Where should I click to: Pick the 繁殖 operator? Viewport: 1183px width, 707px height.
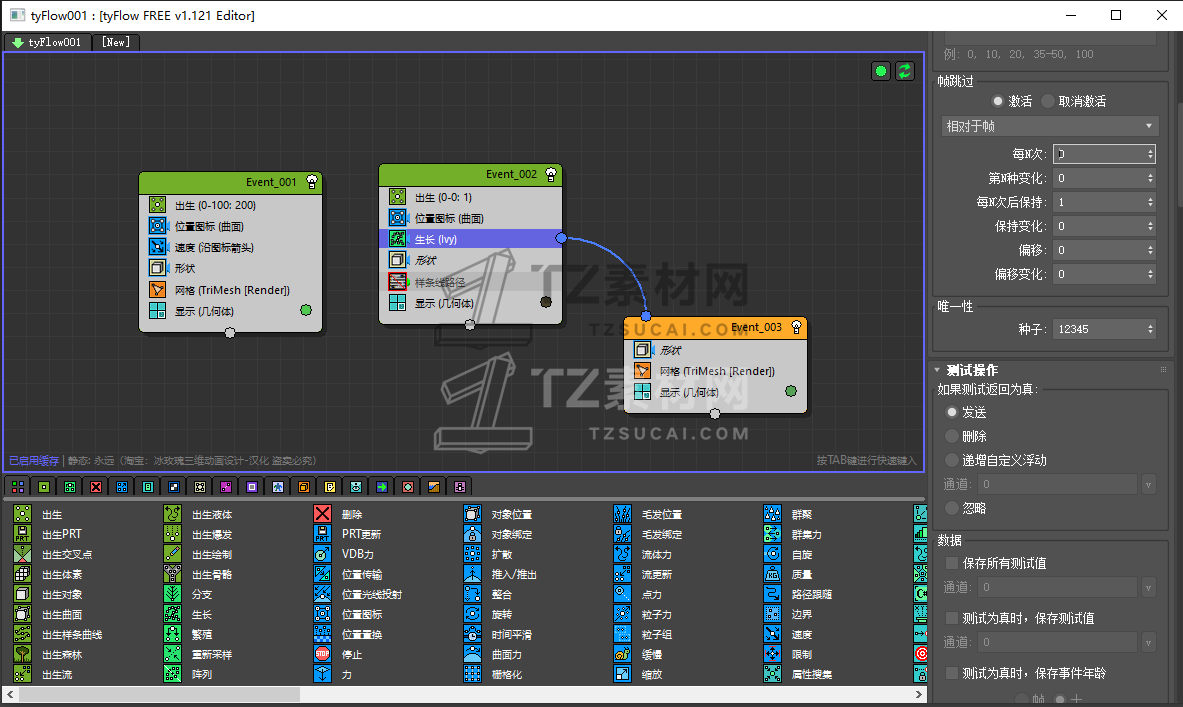click(188, 635)
